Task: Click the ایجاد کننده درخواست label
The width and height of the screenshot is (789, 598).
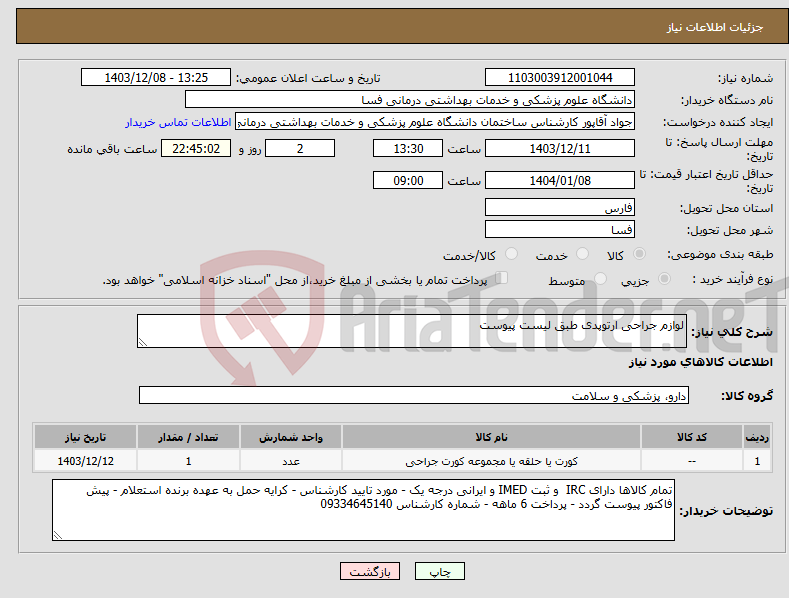Action: [x=718, y=123]
